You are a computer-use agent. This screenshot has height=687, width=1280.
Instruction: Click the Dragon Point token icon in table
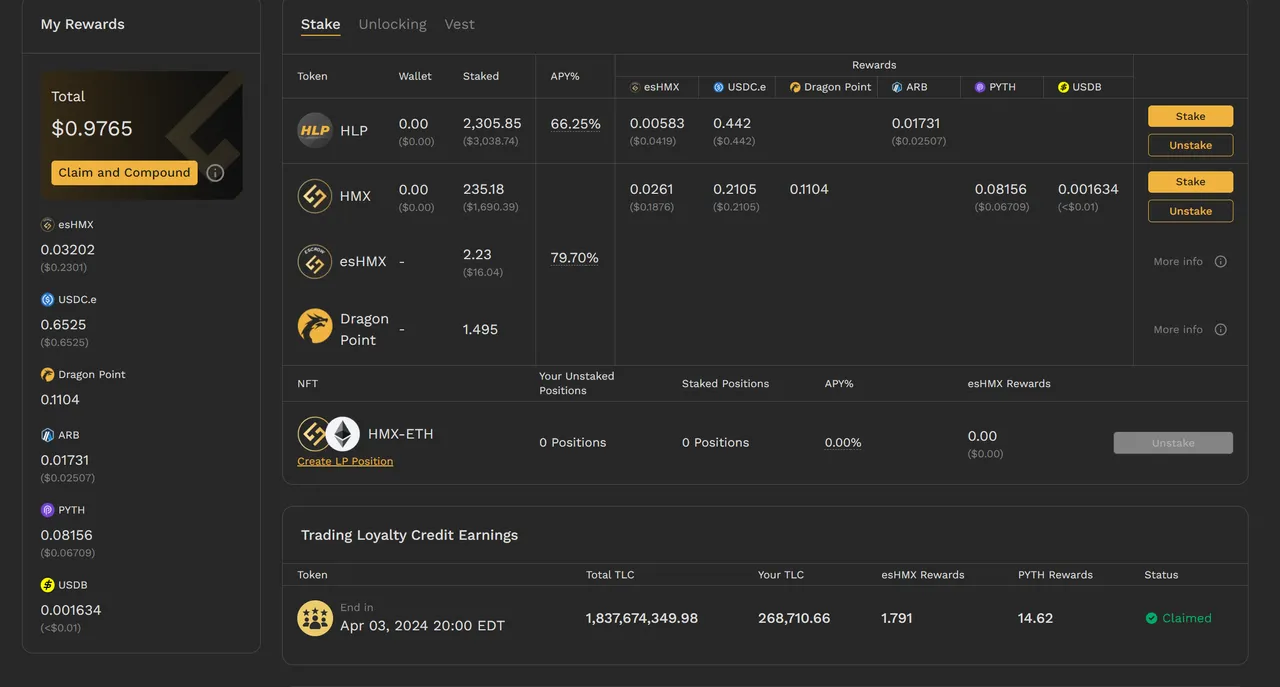click(x=315, y=326)
